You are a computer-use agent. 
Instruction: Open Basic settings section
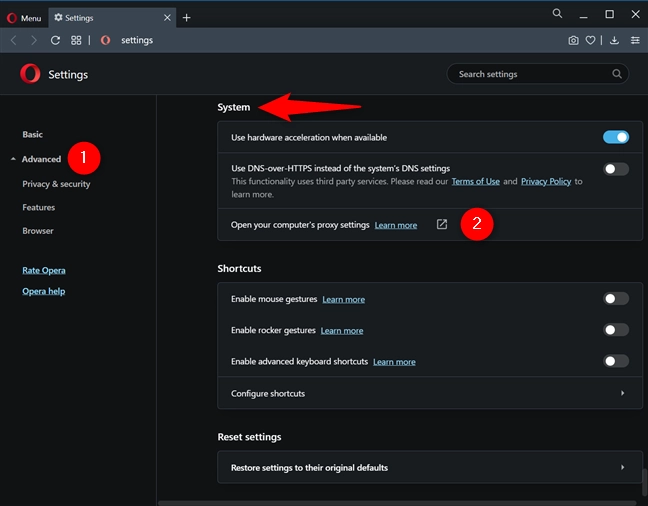click(x=33, y=134)
